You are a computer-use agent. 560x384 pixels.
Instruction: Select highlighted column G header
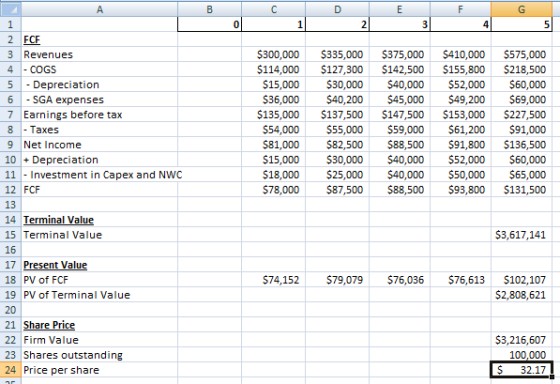pyautogui.click(x=522, y=9)
